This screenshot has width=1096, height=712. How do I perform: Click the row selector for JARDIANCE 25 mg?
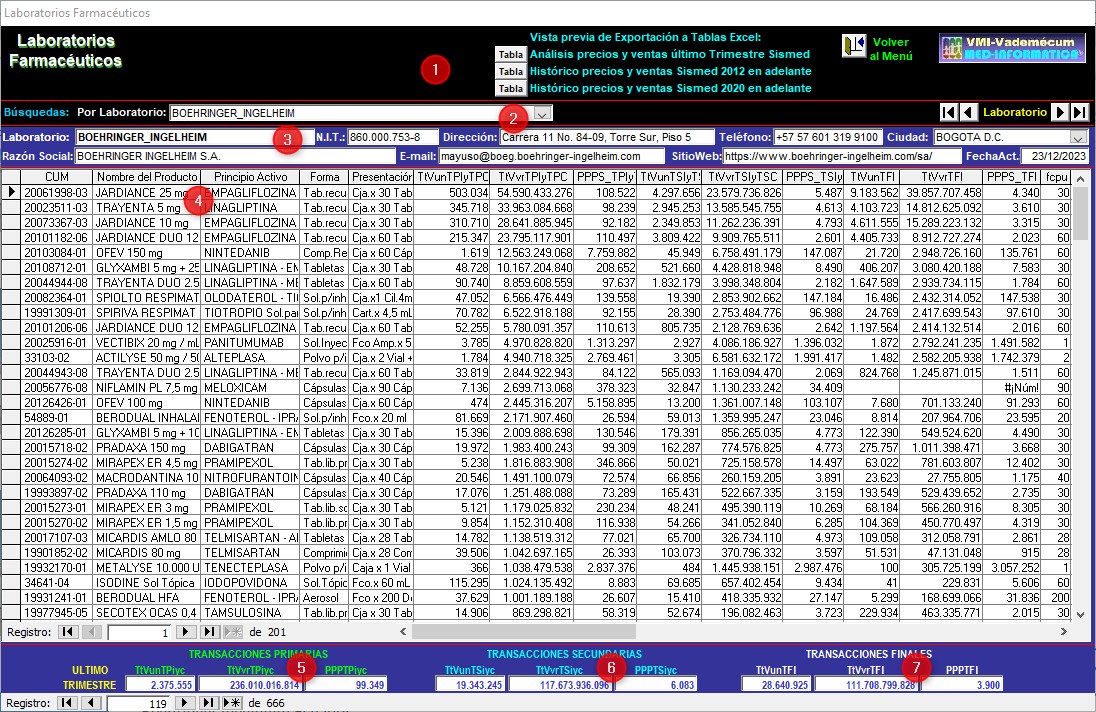click(x=11, y=192)
